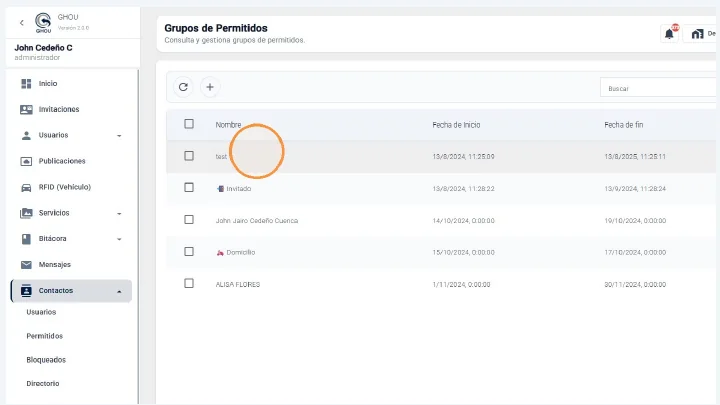Image resolution: width=720 pixels, height=405 pixels.
Task: Check the Invitado row checkbox
Action: pyautogui.click(x=189, y=187)
